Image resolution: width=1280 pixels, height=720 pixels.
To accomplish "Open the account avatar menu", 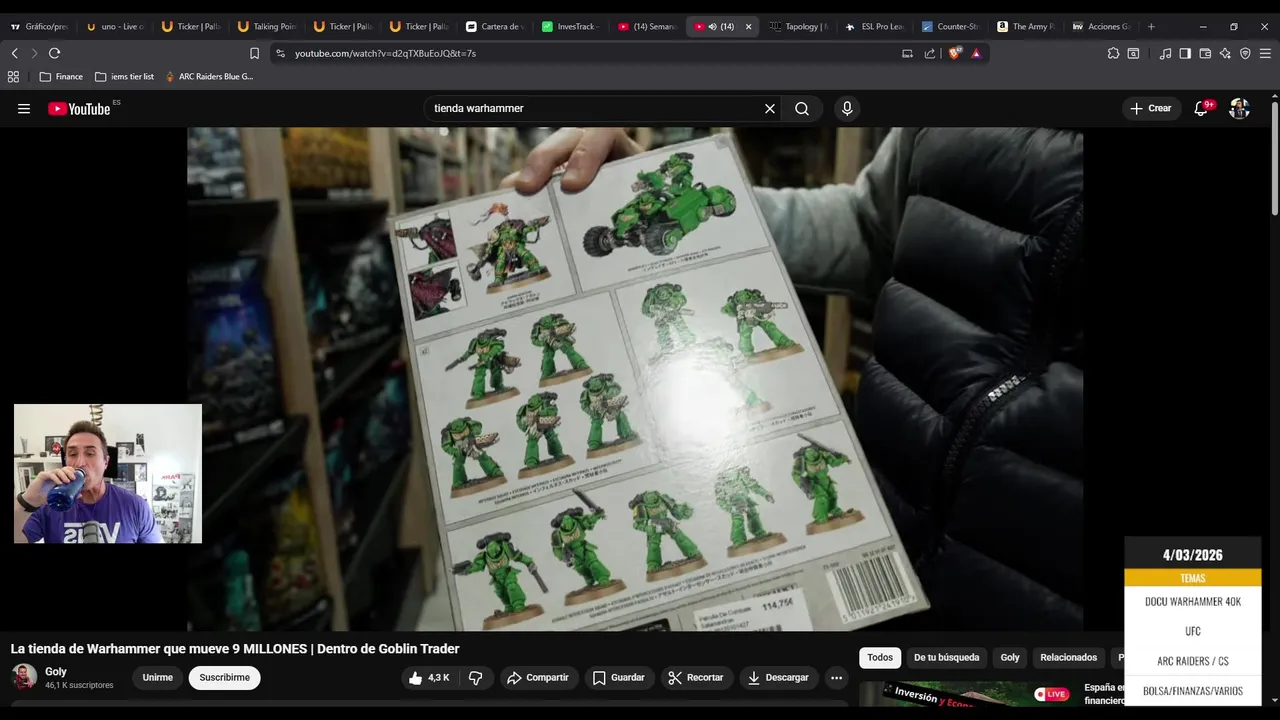I will click(1239, 109).
